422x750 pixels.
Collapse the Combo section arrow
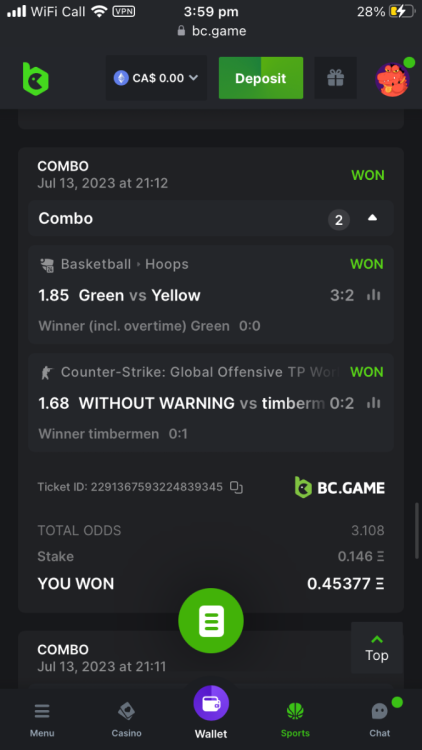(372, 219)
